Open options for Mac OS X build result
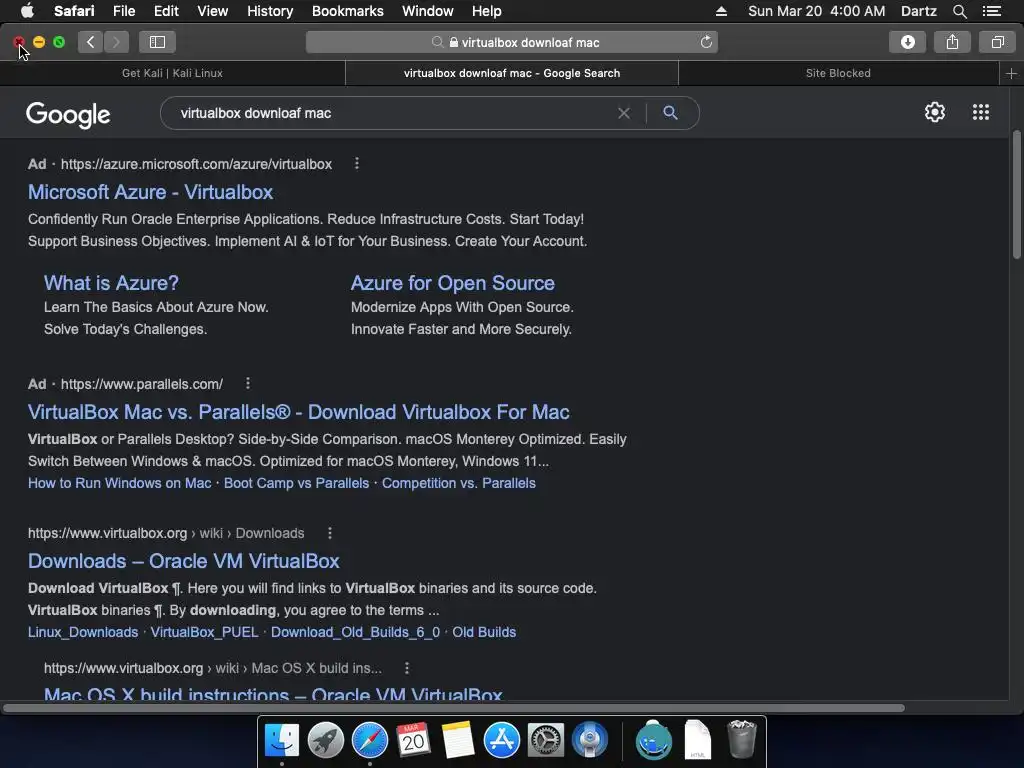This screenshot has width=1024, height=768. (407, 668)
